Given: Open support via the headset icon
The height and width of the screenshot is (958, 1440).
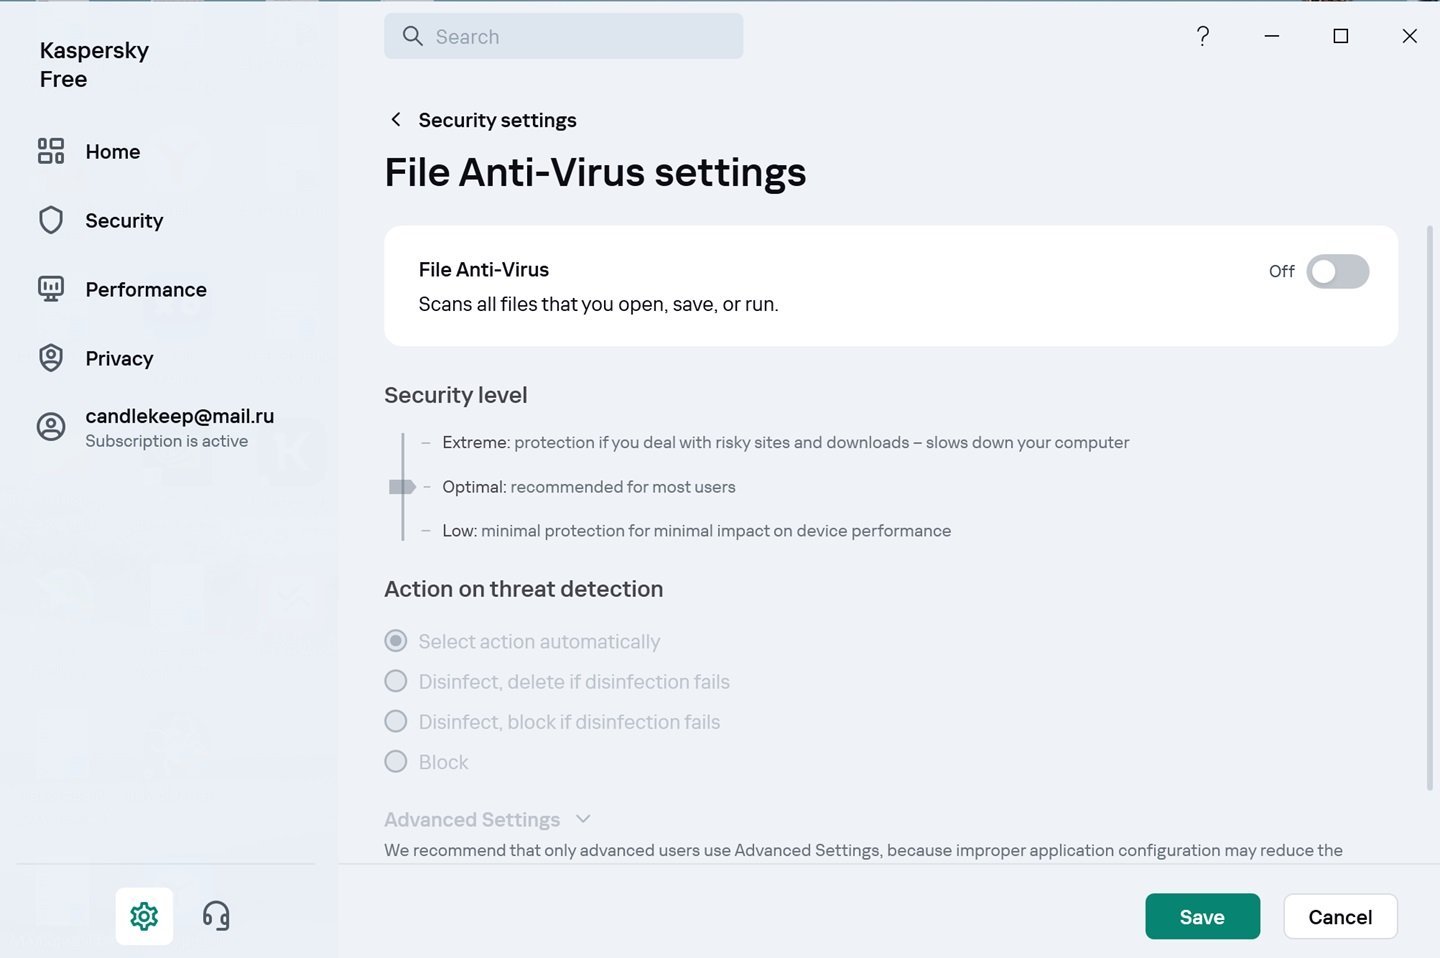Looking at the screenshot, I should pos(216,916).
